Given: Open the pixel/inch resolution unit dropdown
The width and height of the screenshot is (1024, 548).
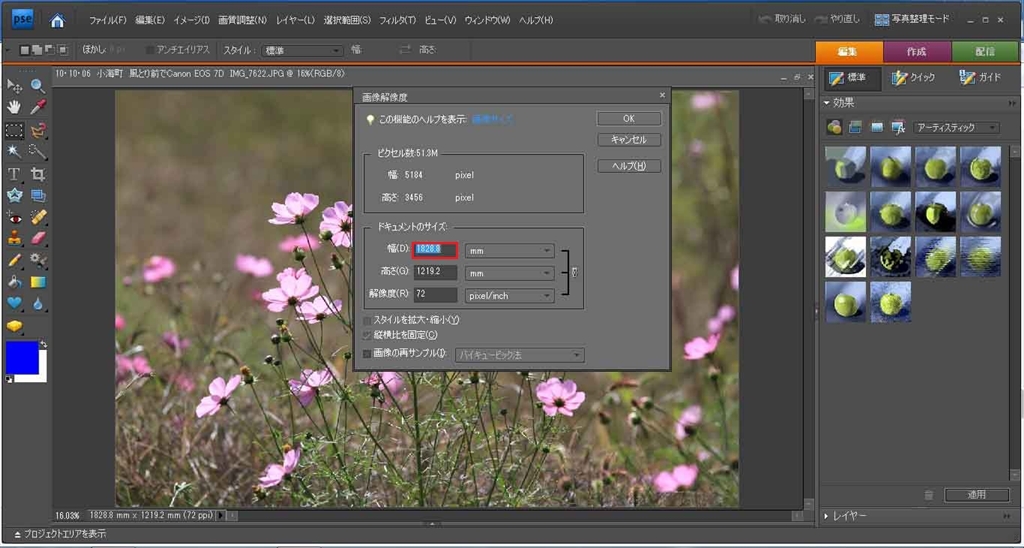Looking at the screenshot, I should (509, 296).
